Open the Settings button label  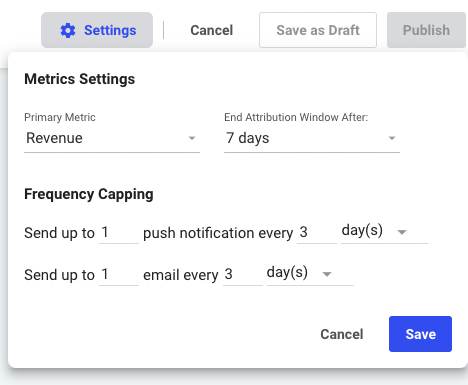coord(110,30)
